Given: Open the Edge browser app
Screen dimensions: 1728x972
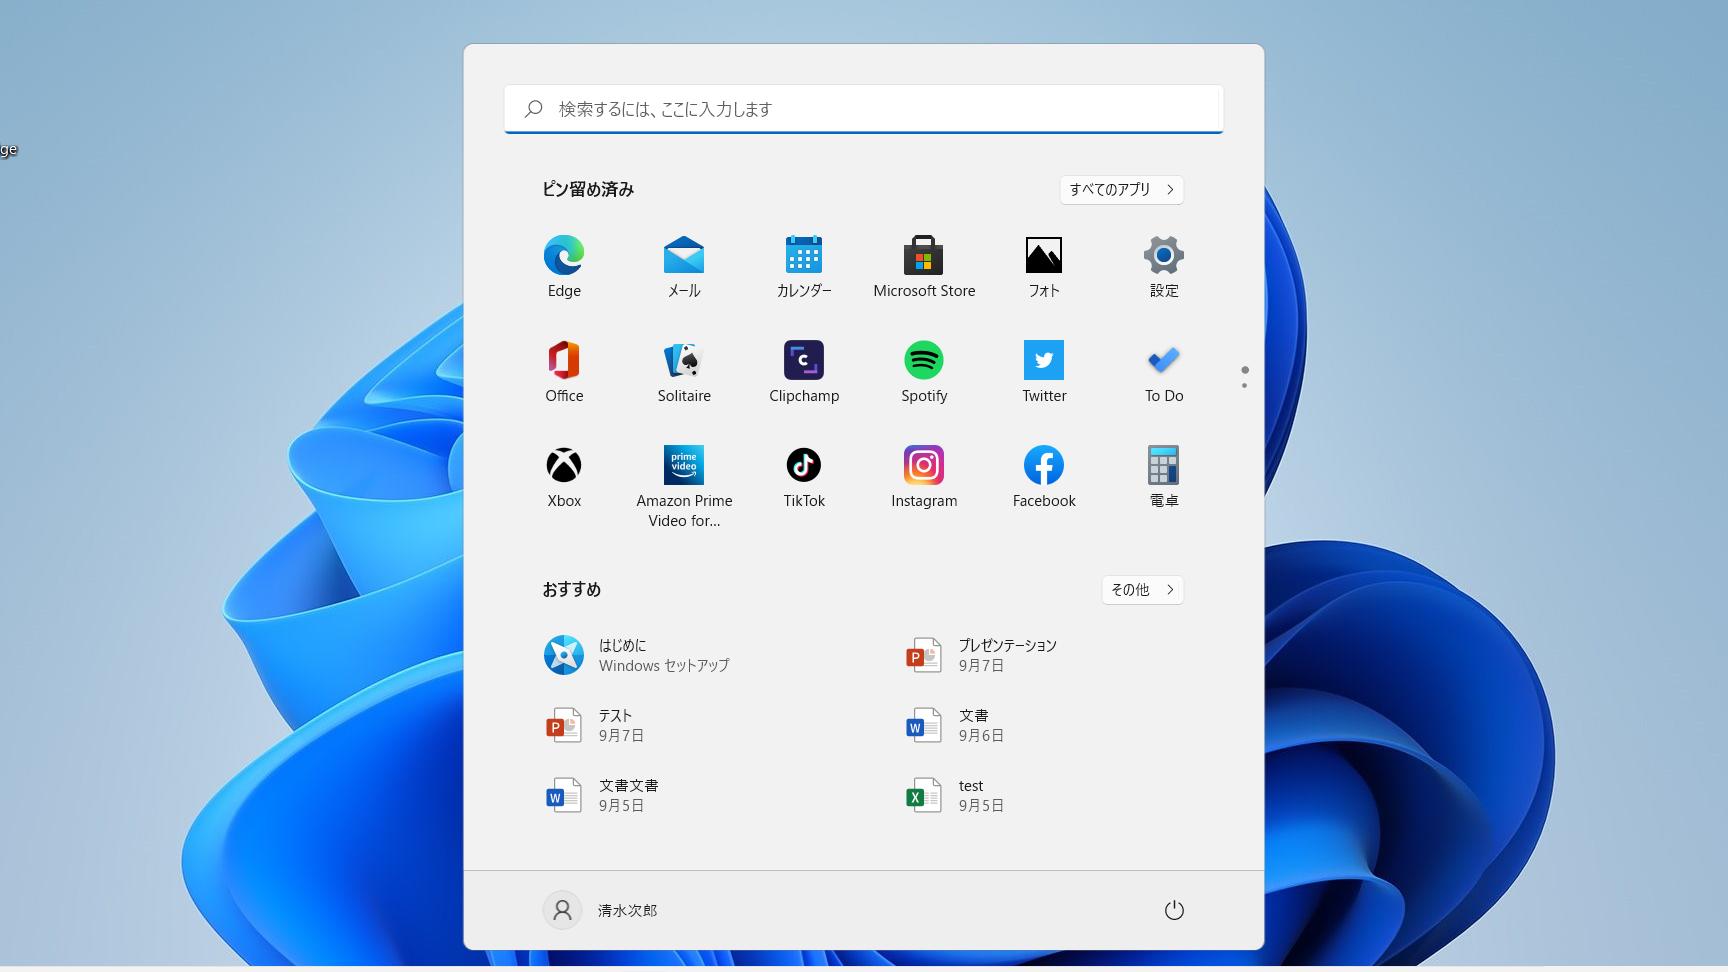Looking at the screenshot, I should 564,266.
